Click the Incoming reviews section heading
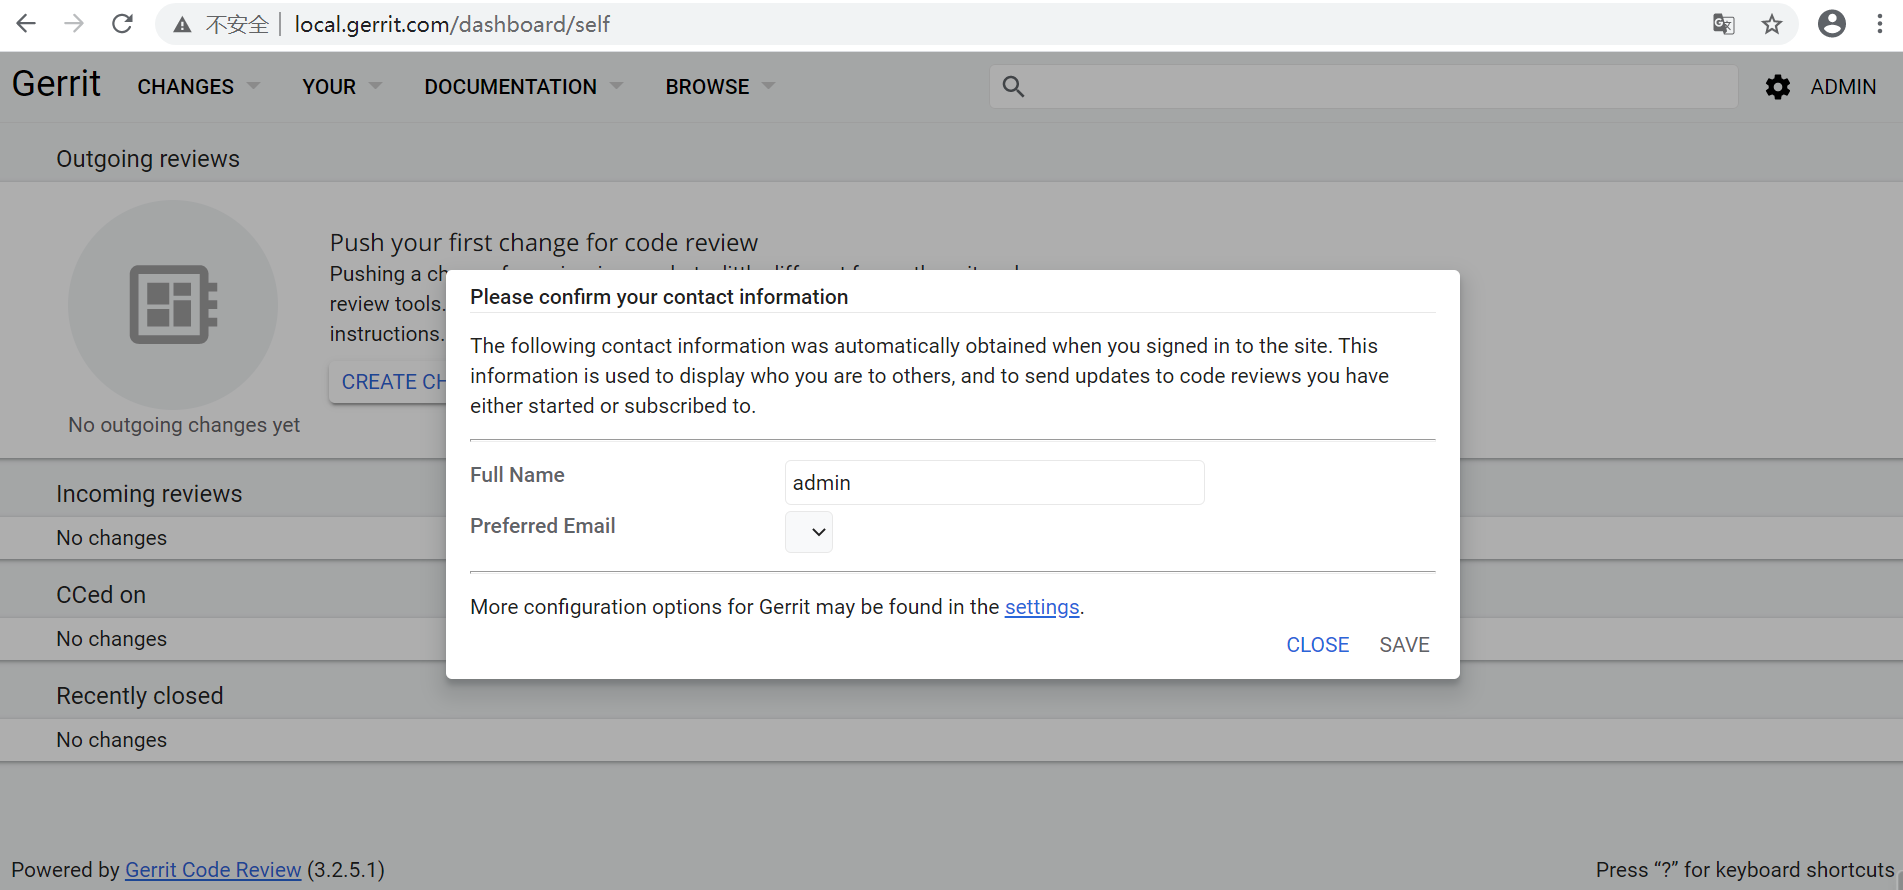This screenshot has height=890, width=1903. pyautogui.click(x=149, y=494)
